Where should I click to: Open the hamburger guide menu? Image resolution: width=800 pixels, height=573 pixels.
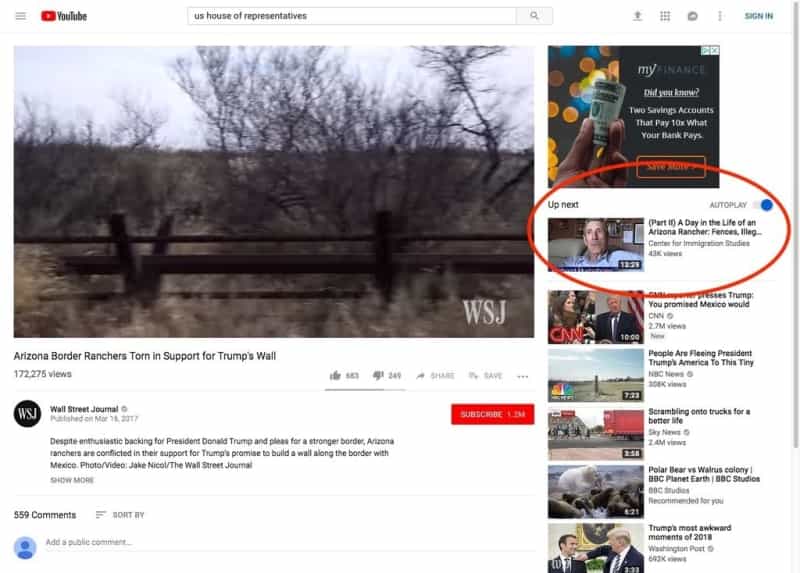click(x=20, y=16)
